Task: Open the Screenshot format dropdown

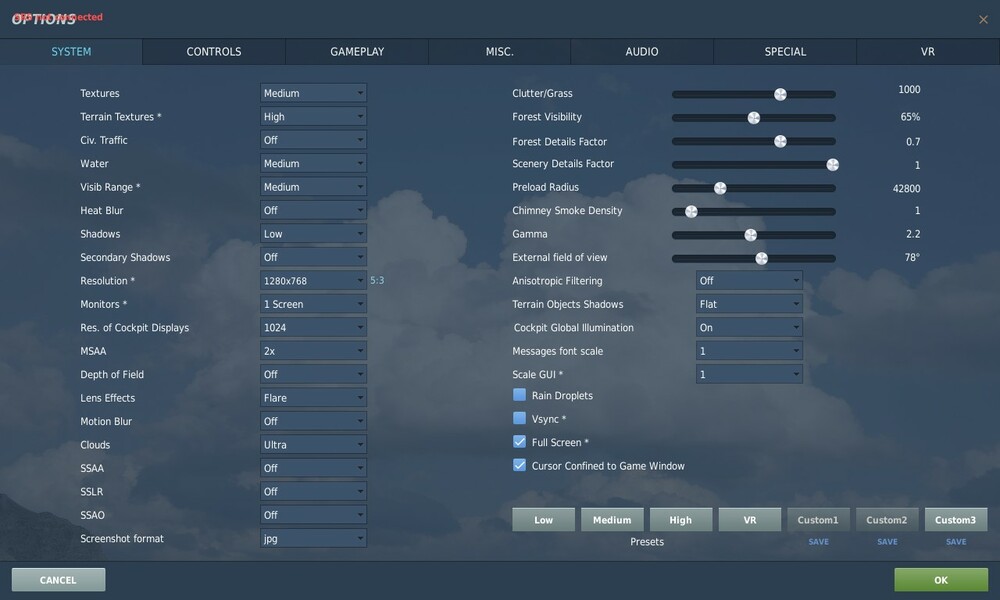Action: pos(313,539)
